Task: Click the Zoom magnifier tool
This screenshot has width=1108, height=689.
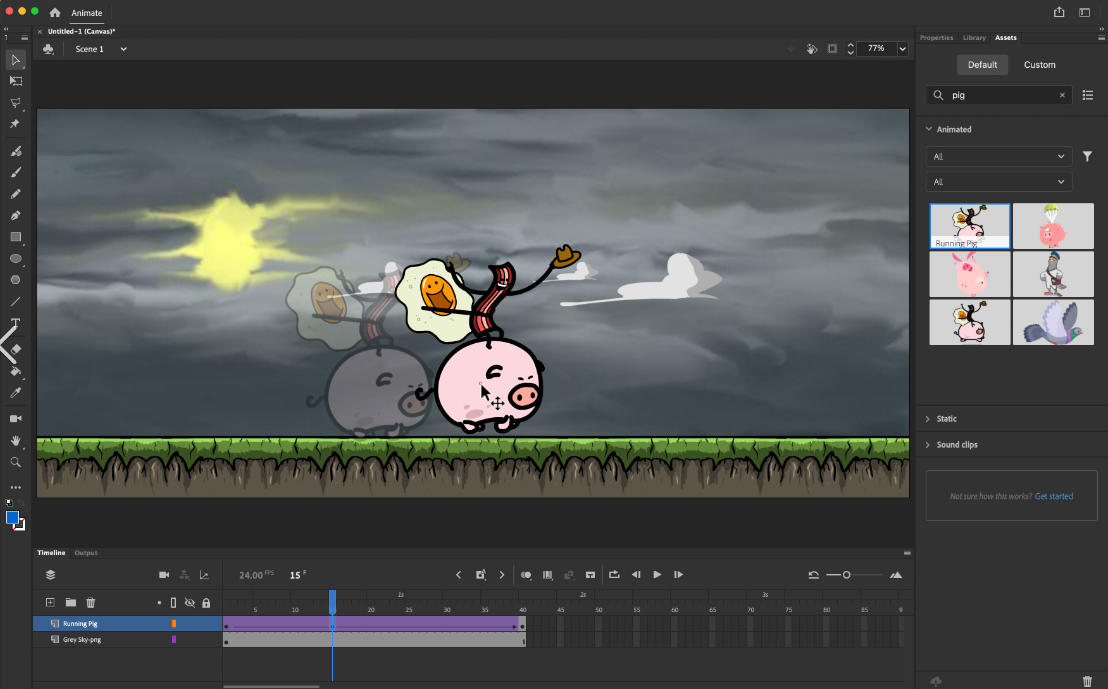Action: pyautogui.click(x=15, y=462)
